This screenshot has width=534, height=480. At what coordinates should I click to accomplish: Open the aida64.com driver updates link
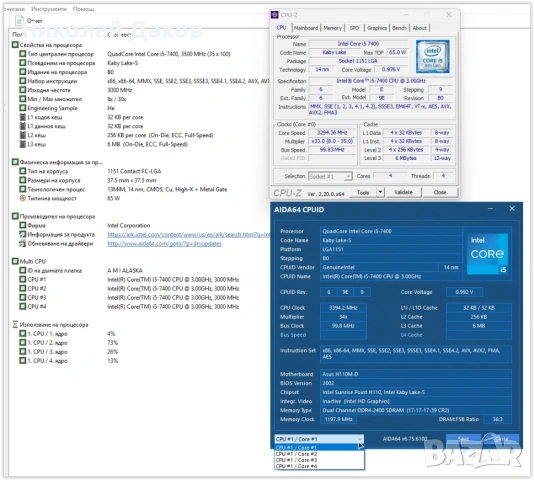[x=164, y=243]
